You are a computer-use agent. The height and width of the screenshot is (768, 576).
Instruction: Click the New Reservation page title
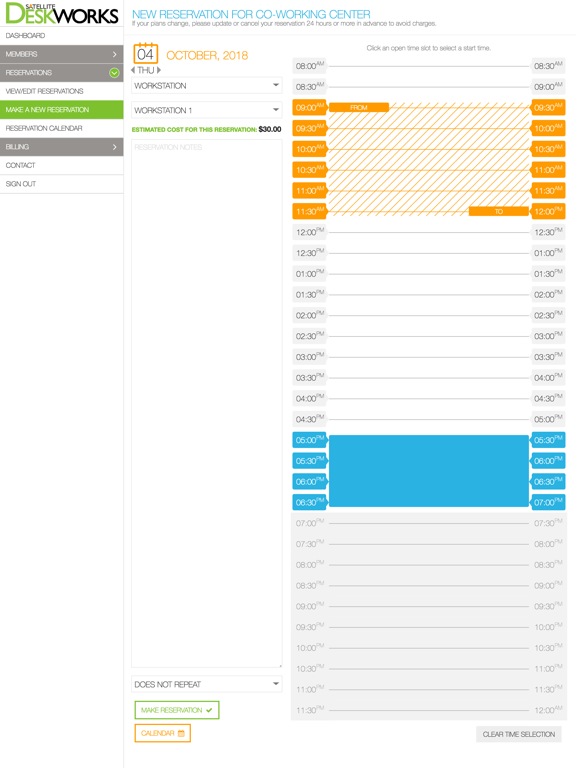[x=251, y=14]
